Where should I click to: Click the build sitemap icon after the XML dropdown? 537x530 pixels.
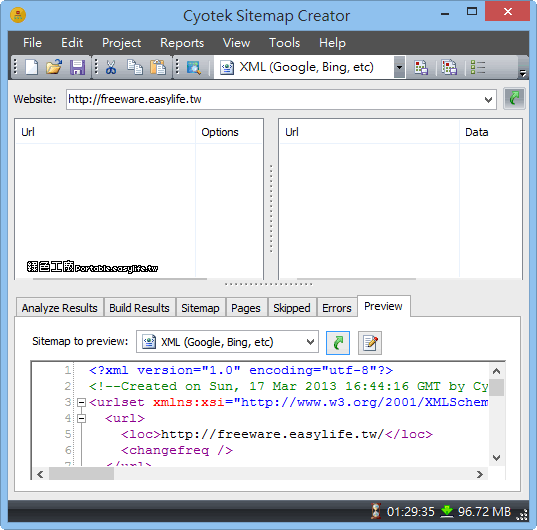[x=421, y=67]
